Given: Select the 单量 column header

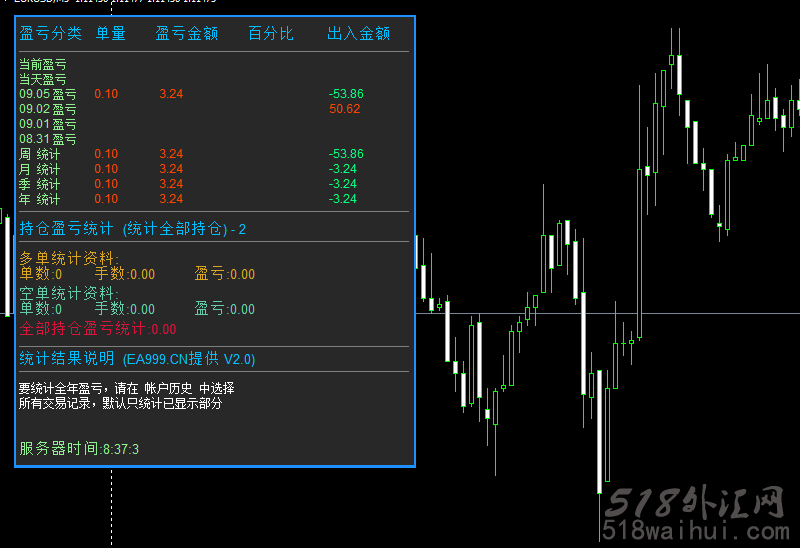Looking at the screenshot, I should [x=110, y=34].
